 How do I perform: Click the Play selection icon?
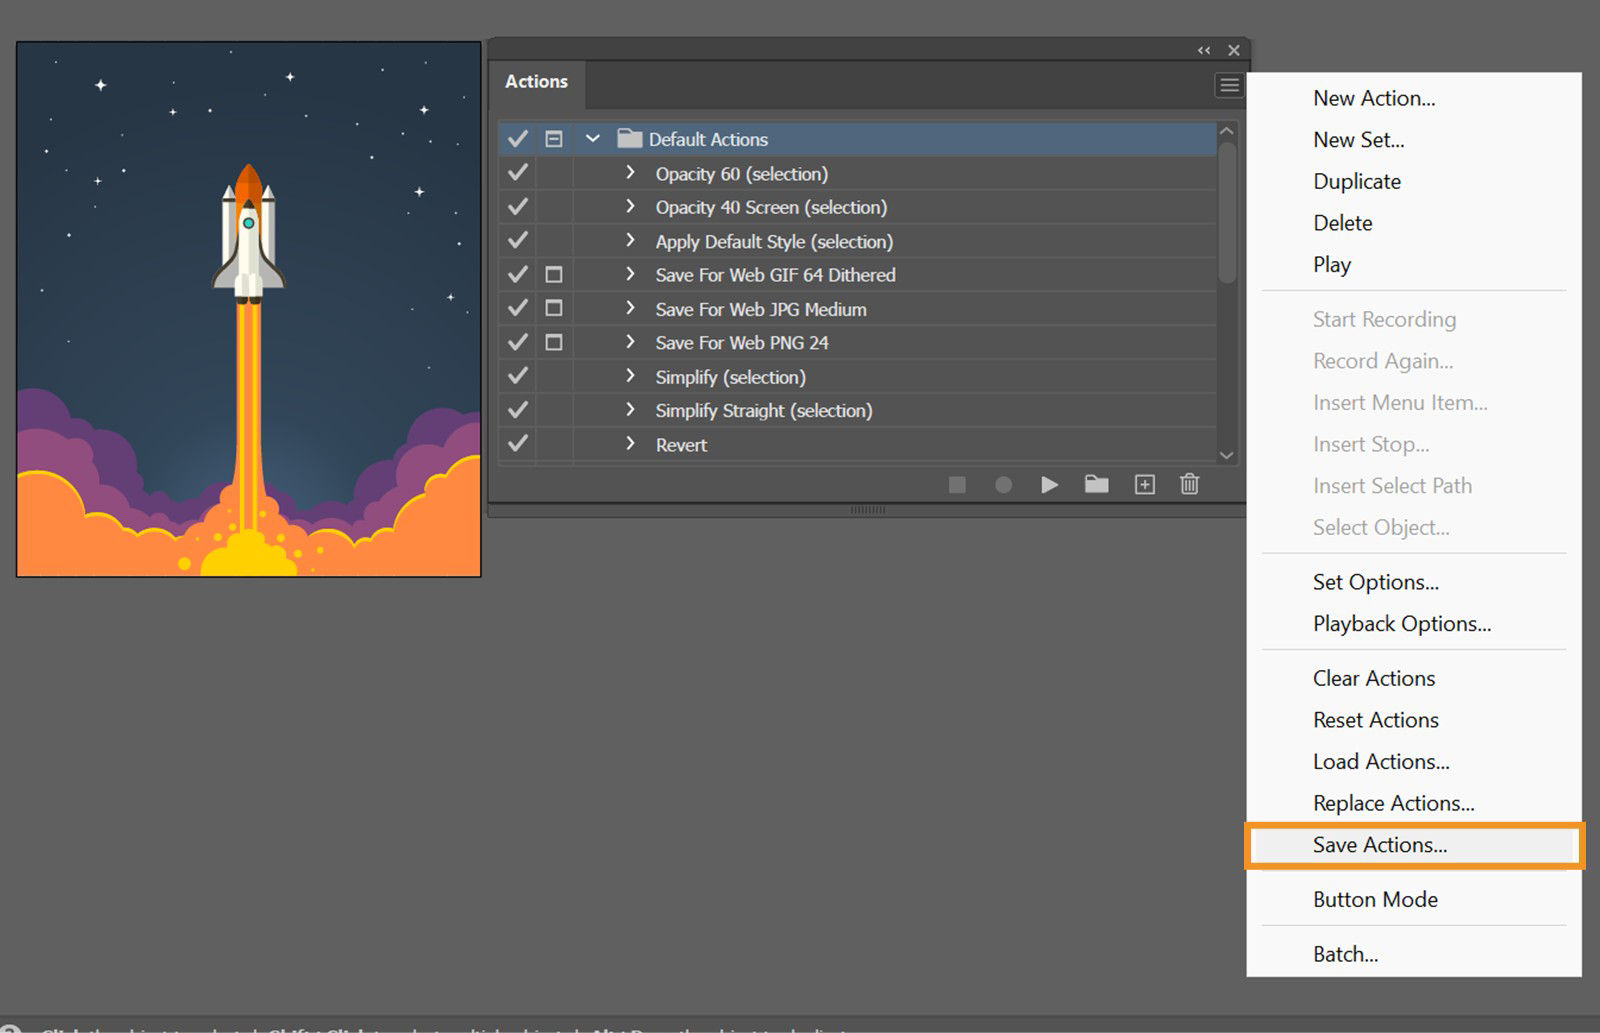pyautogui.click(x=1049, y=484)
